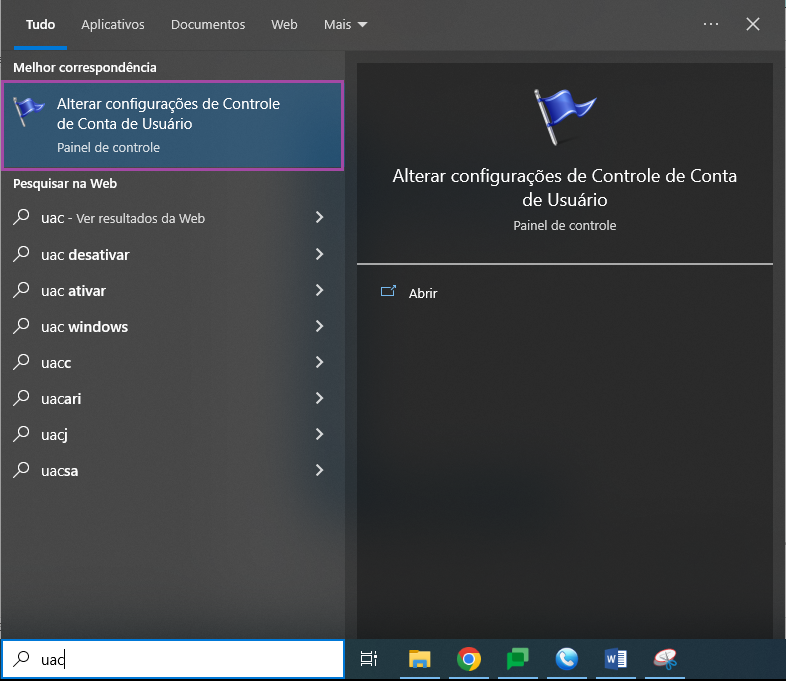Click the search icon beside uacari
The width and height of the screenshot is (786, 681).
[x=21, y=398]
